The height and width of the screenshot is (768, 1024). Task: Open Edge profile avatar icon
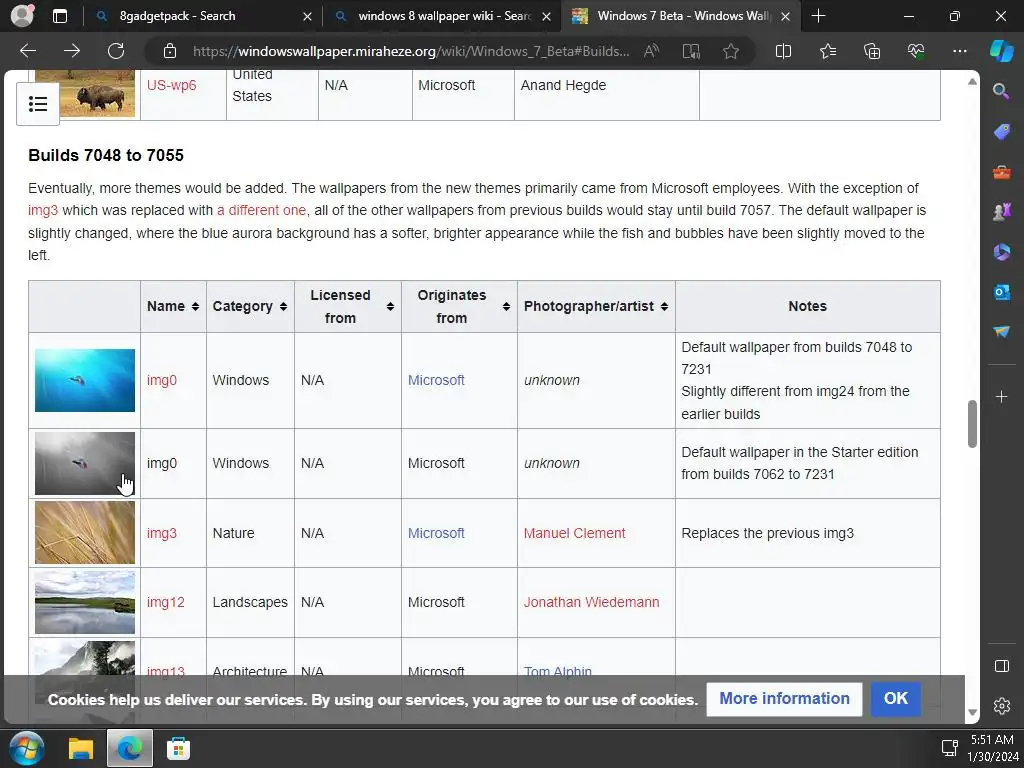[x=22, y=16]
